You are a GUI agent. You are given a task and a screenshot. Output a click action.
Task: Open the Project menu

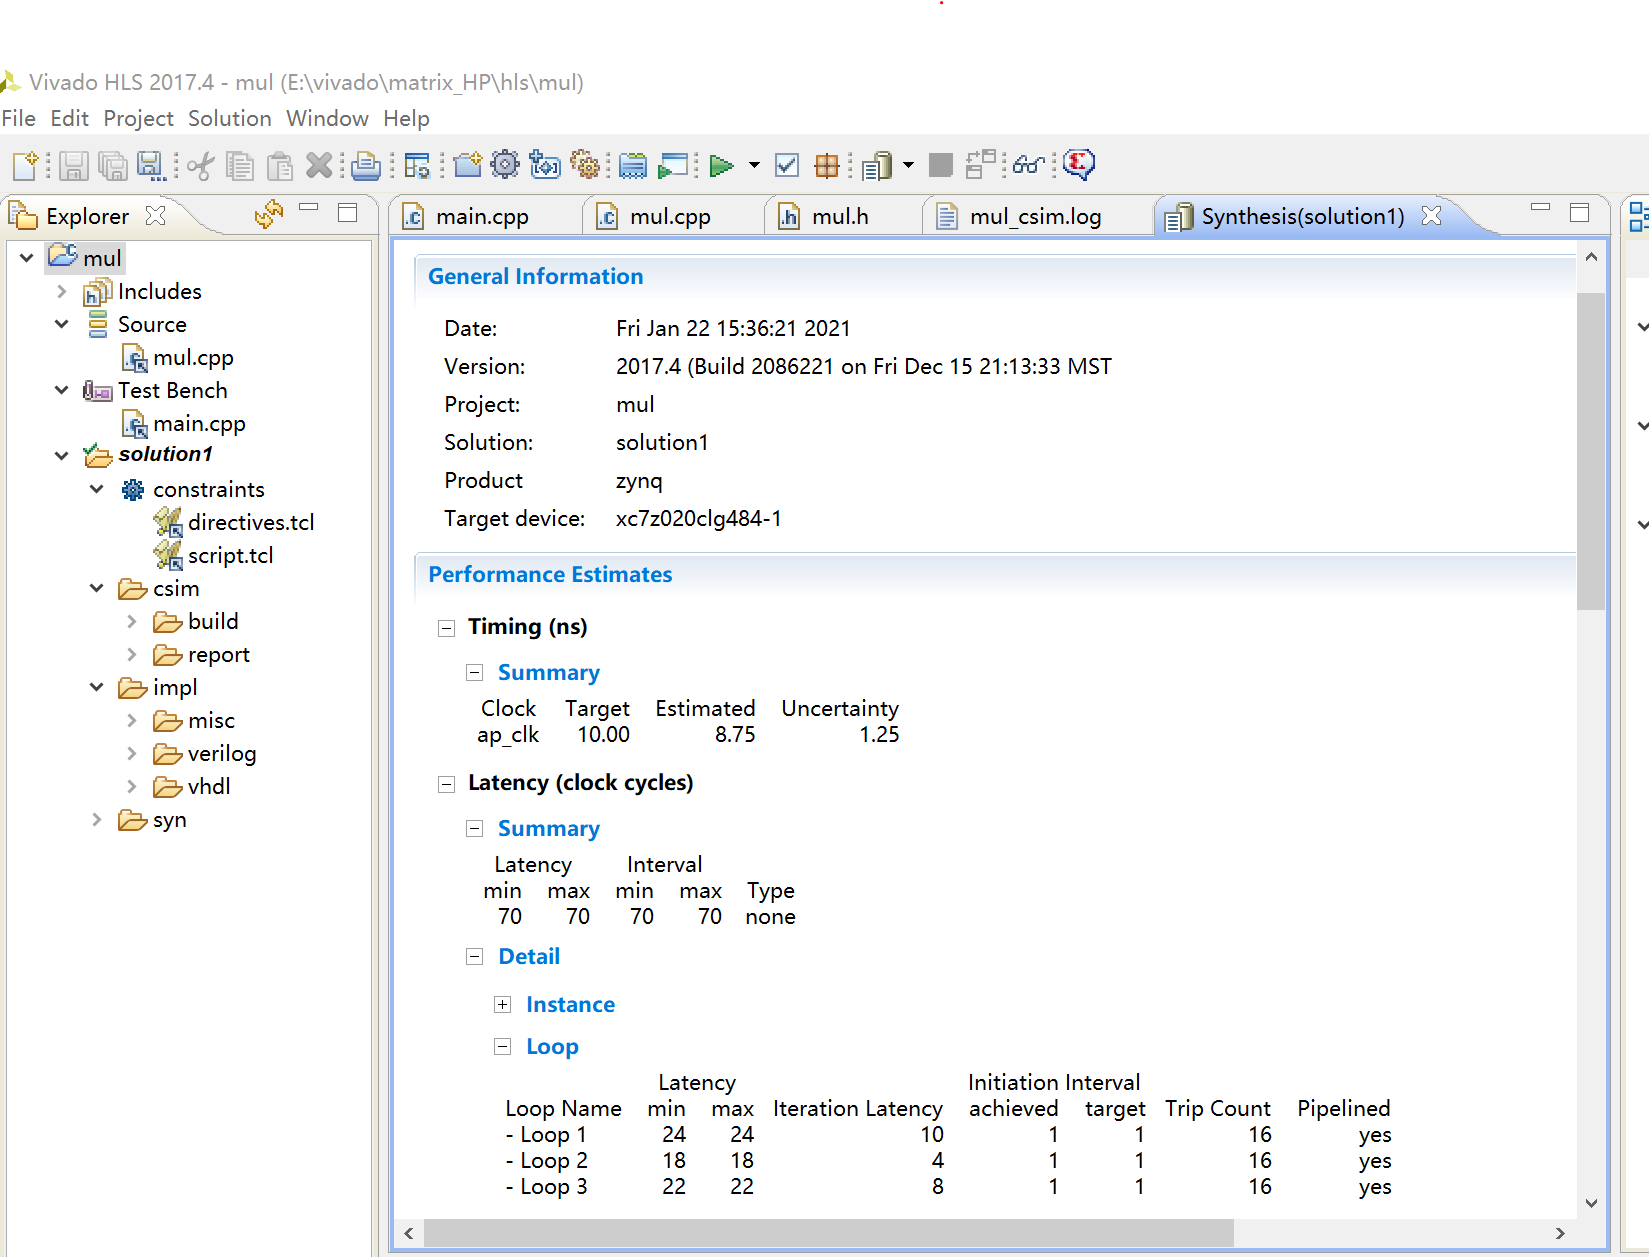click(x=138, y=118)
